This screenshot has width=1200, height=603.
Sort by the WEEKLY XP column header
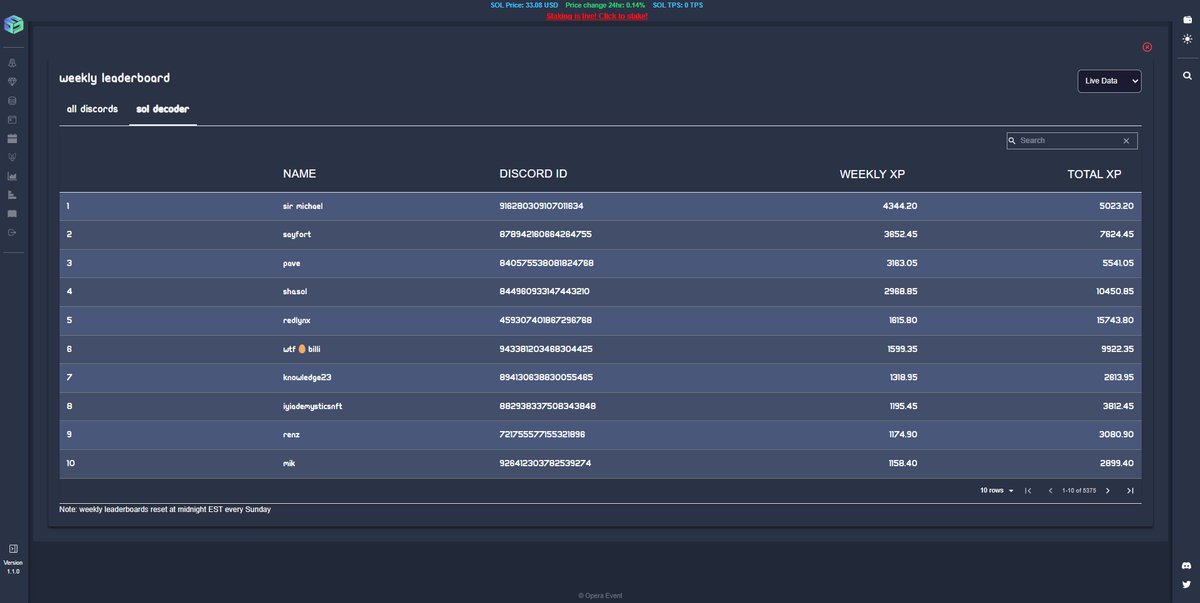click(872, 174)
